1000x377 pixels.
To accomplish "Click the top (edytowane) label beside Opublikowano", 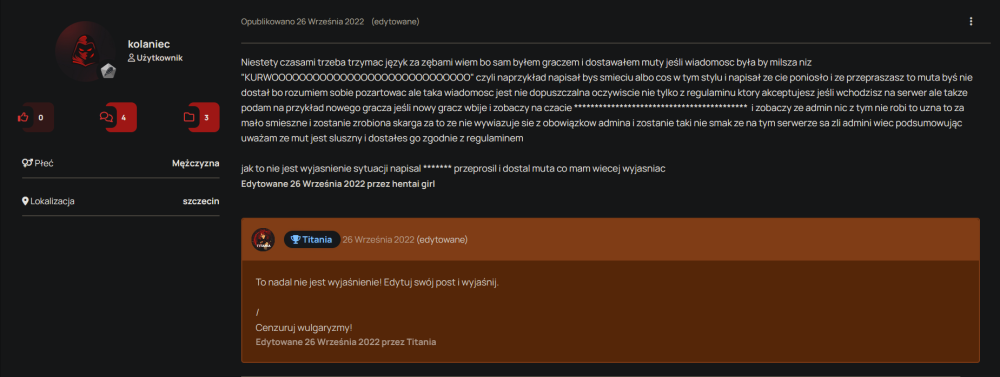I will click(x=395, y=22).
